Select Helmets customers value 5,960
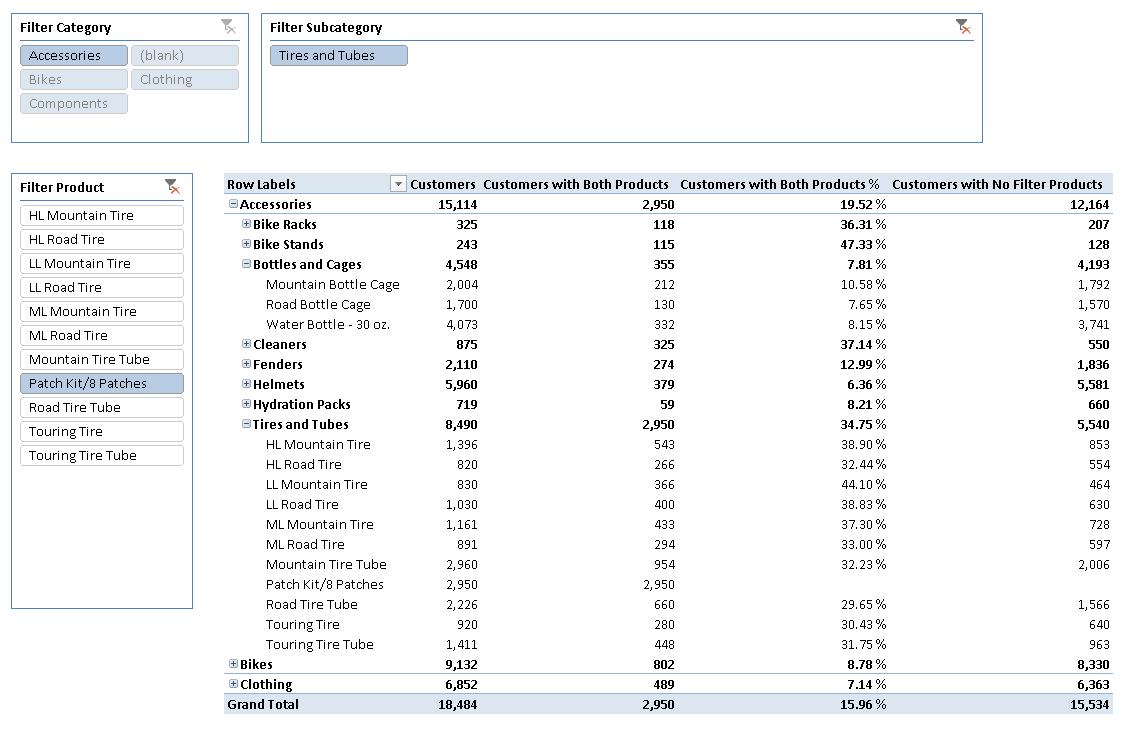 tap(461, 384)
